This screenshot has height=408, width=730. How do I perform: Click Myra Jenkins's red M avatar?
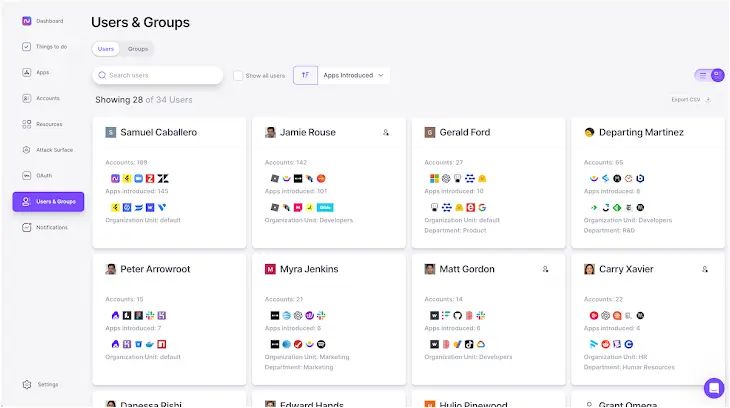pos(270,269)
